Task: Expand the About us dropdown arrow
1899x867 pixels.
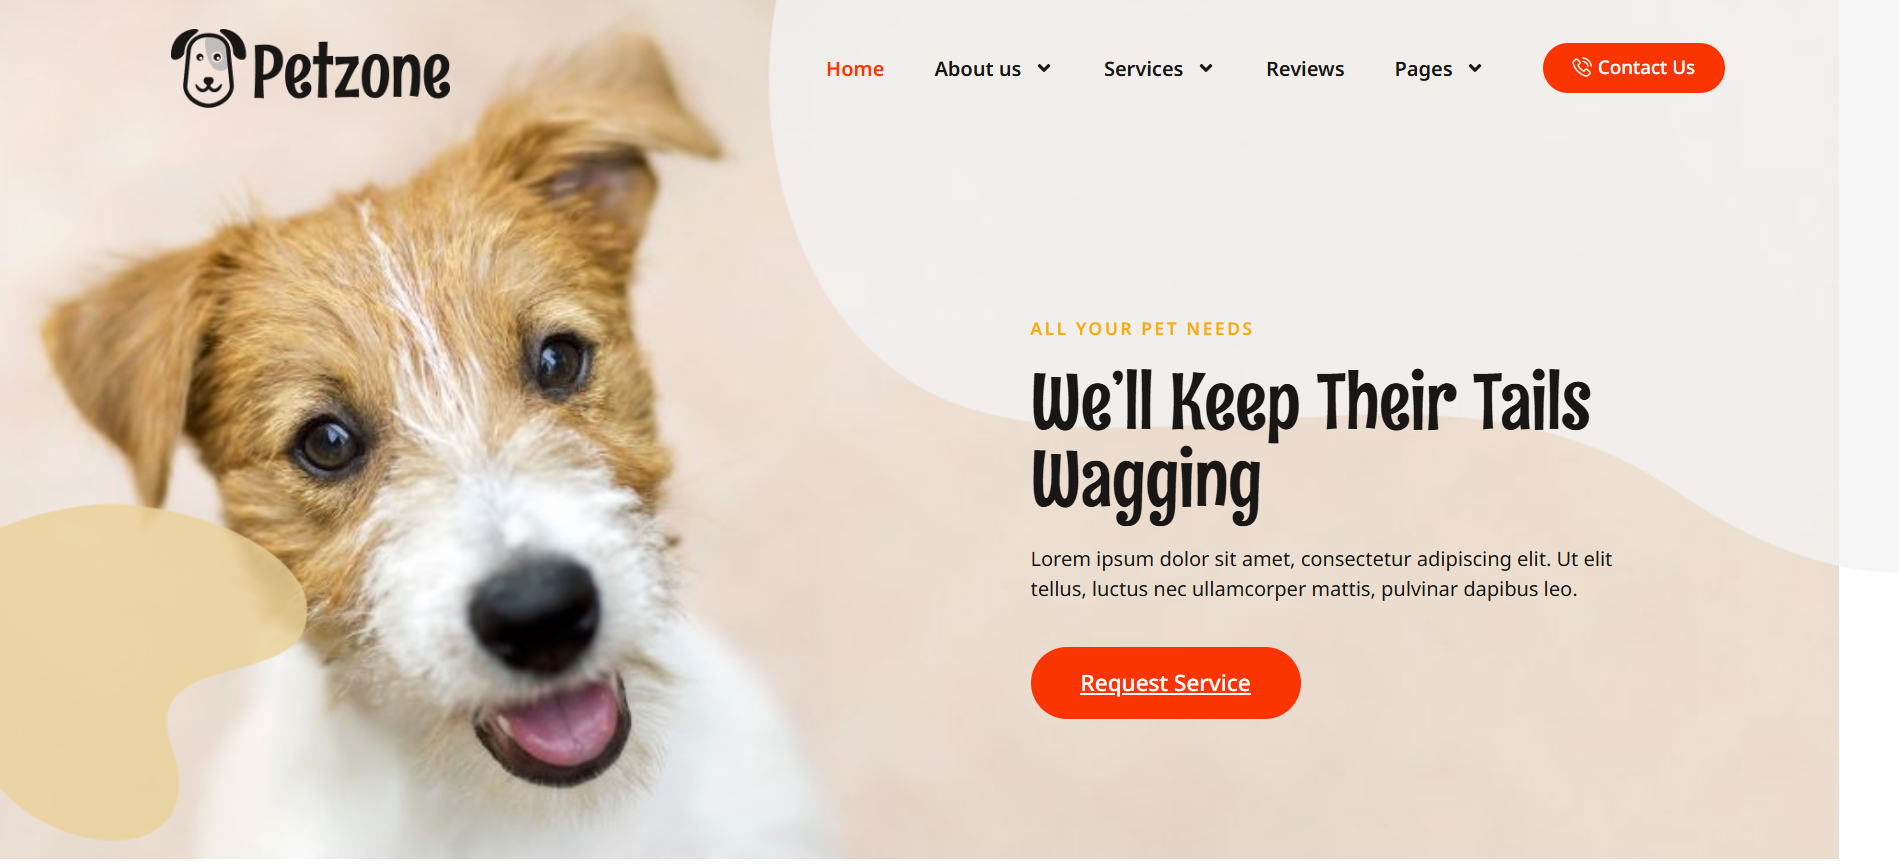Action: tap(1044, 68)
